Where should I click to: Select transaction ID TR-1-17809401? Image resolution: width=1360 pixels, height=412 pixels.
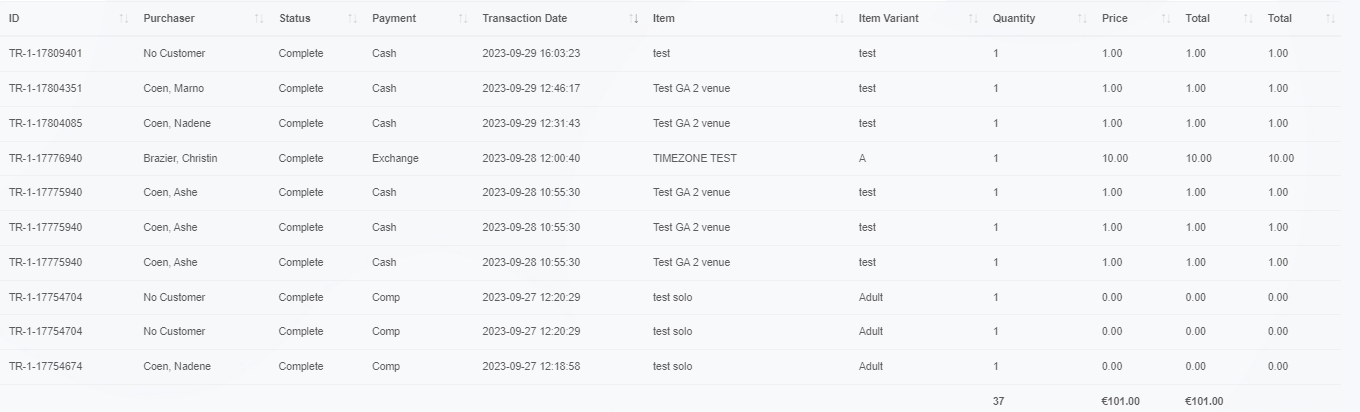[x=45, y=54]
